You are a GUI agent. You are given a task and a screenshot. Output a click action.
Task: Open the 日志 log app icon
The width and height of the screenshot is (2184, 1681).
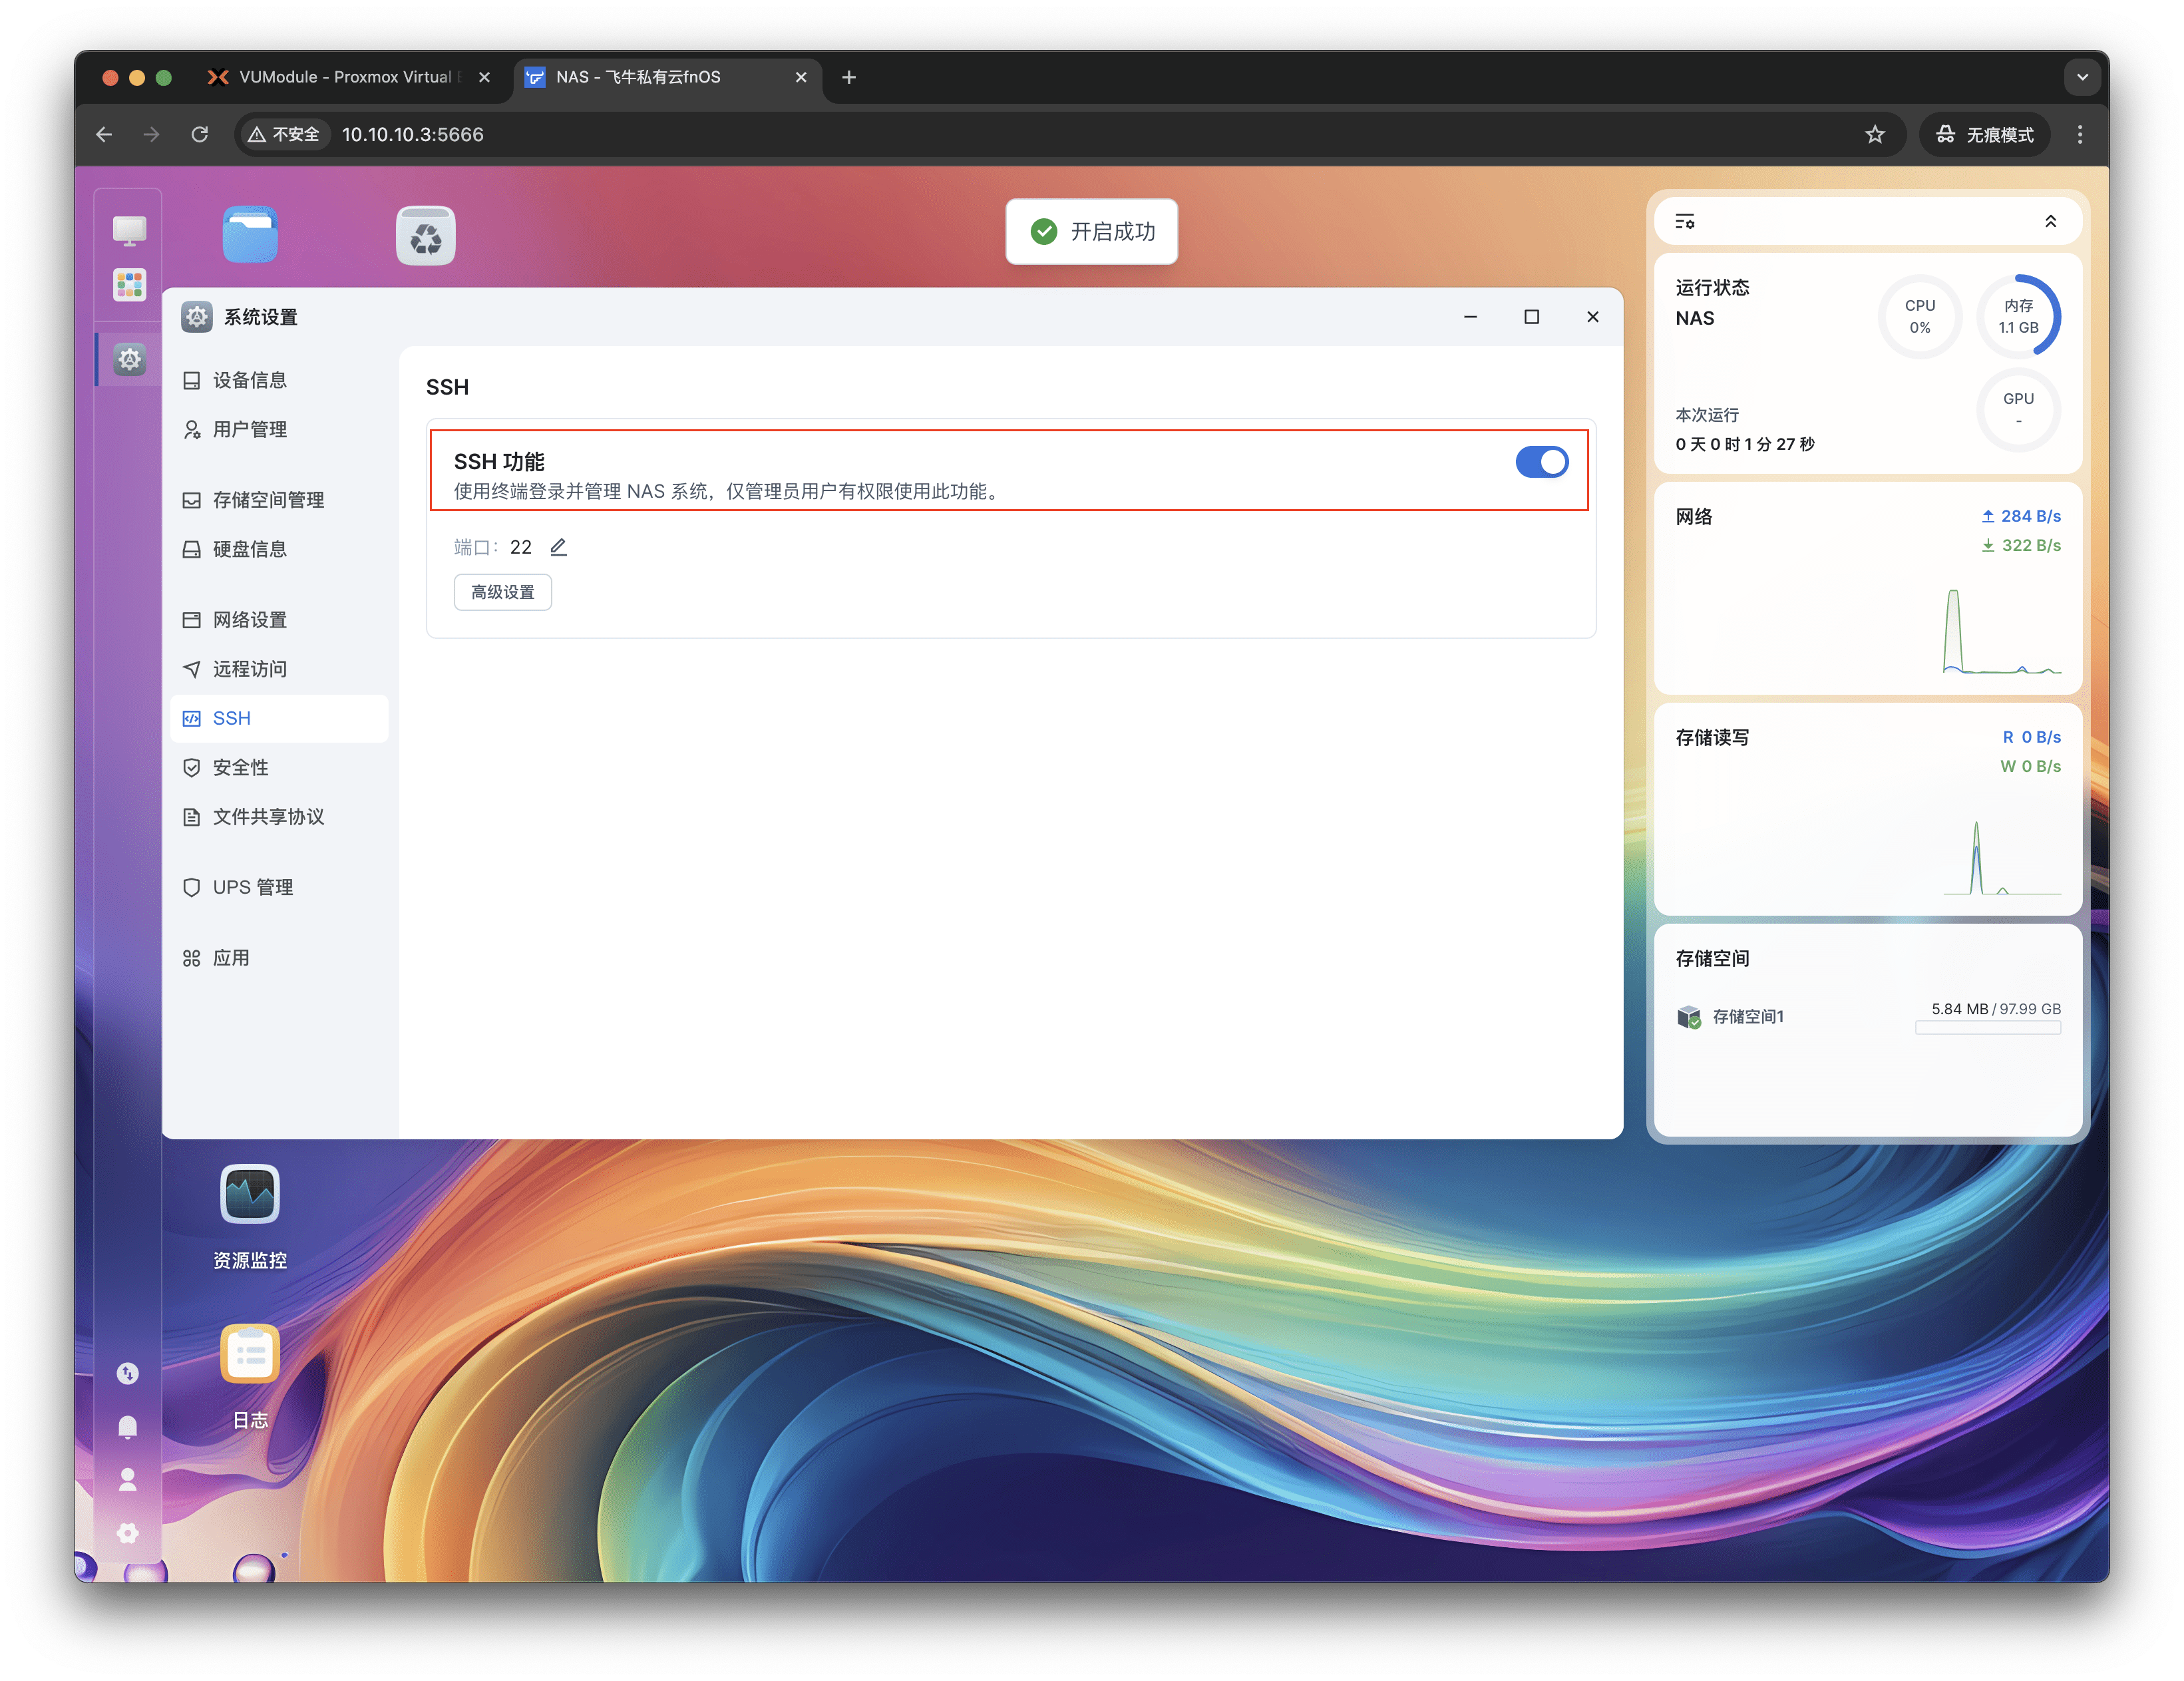(x=250, y=1354)
